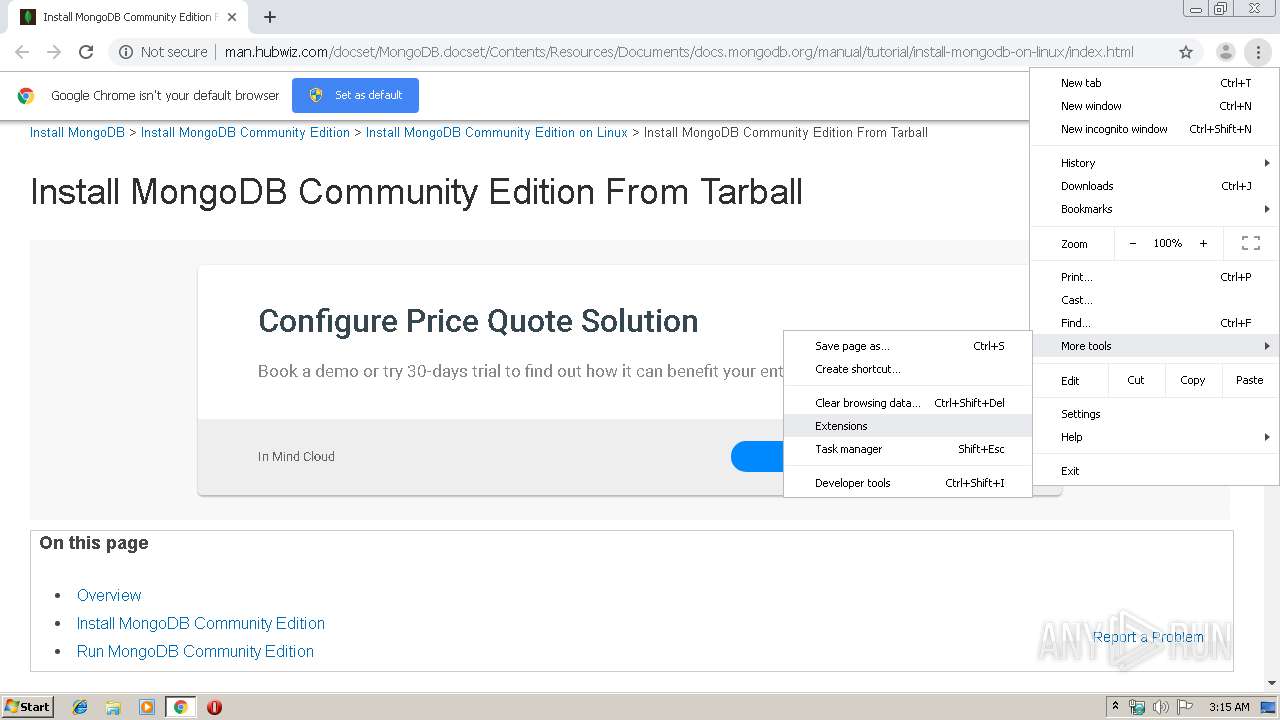Jump to Install MongoDB Community Edition section

point(201,623)
